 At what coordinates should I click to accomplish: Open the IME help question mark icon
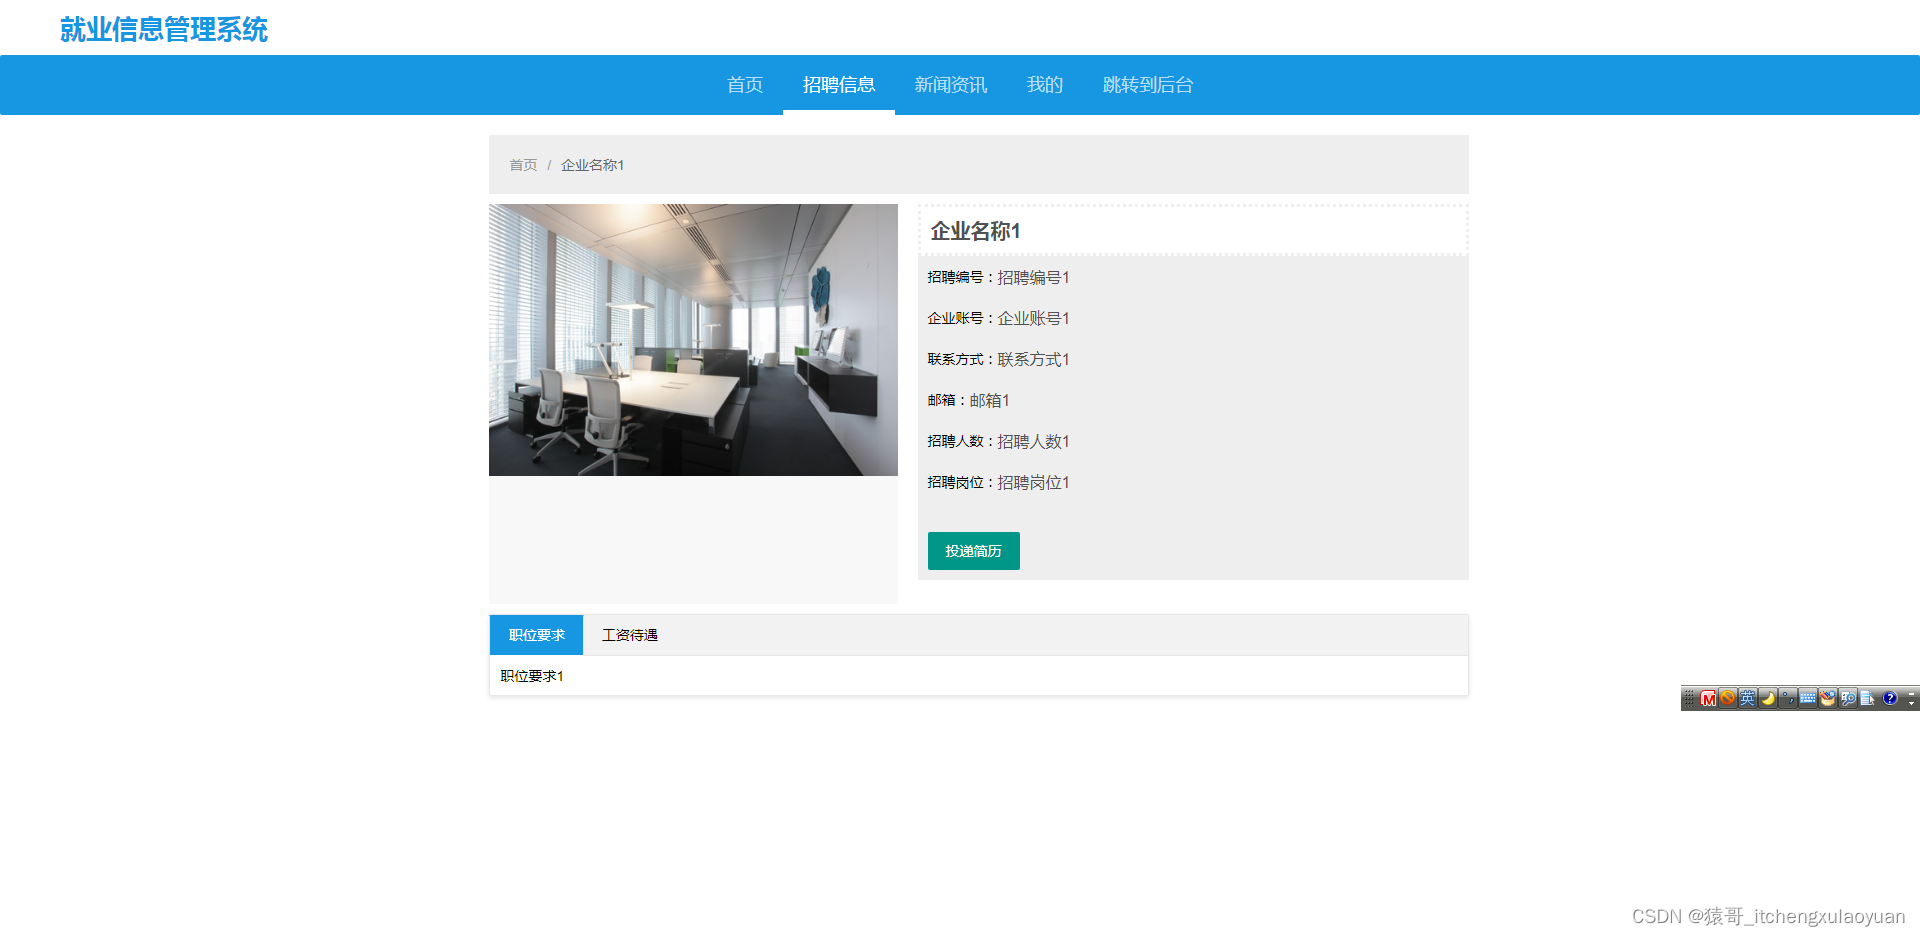[1890, 698]
